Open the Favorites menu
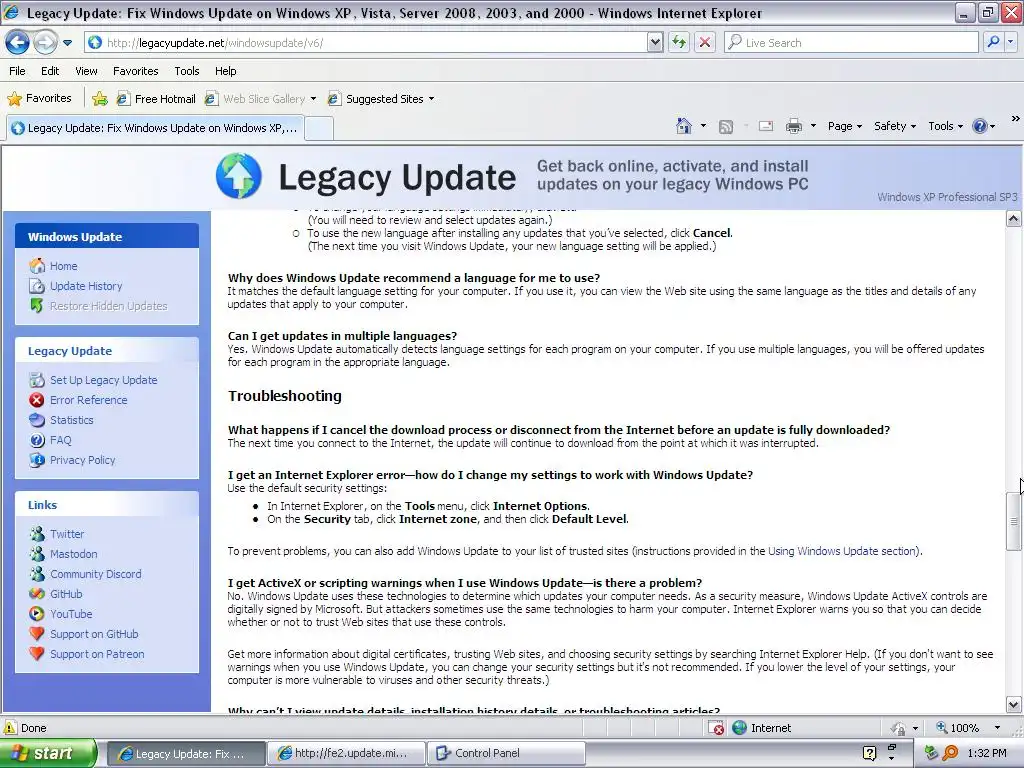 (x=135, y=71)
